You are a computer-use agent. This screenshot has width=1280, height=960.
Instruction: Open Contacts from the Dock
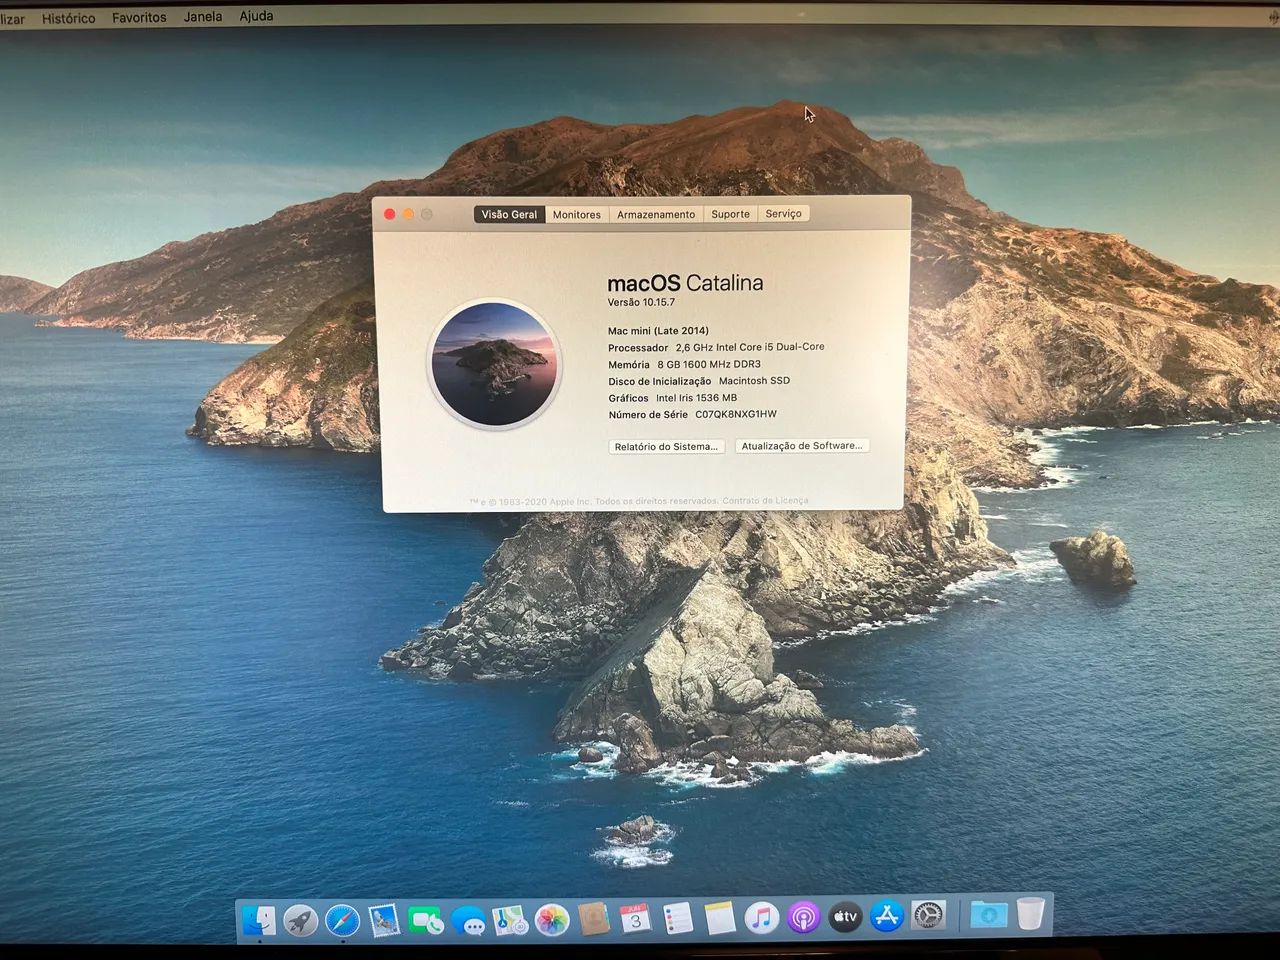point(594,918)
